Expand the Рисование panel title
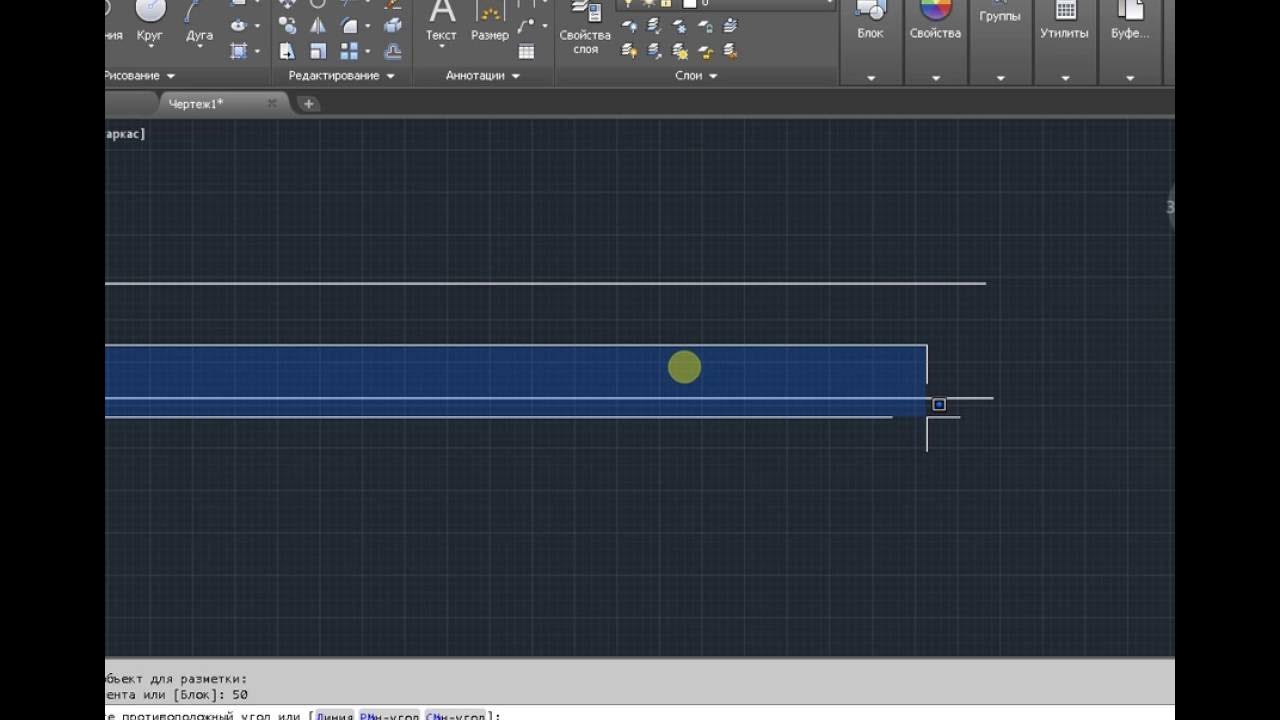The image size is (1280, 720). click(x=140, y=76)
